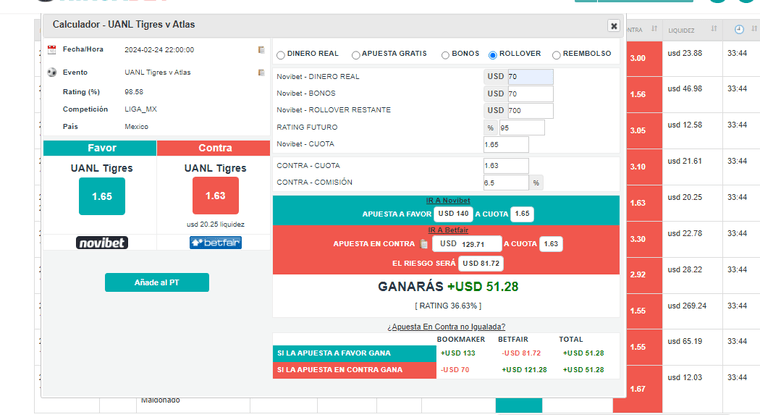Click the -USD 70 bookmaker cell
Screen dimensions: 760x415
455,370
